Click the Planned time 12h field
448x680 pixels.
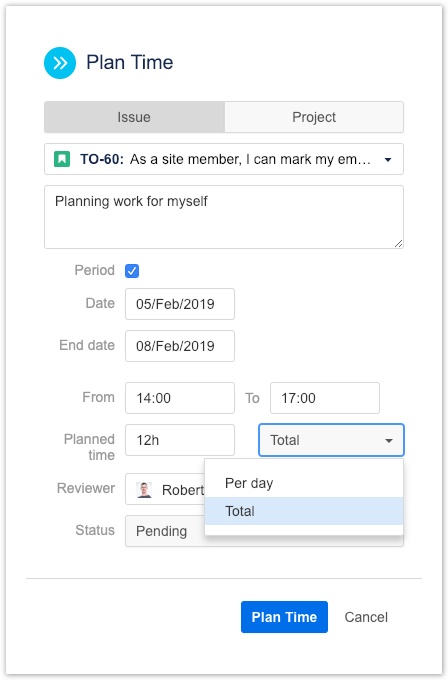click(180, 440)
